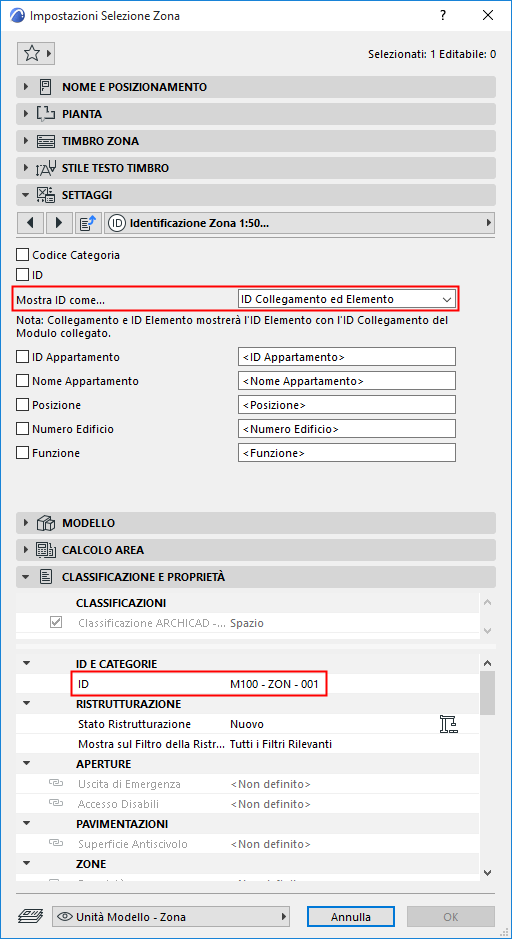Expand the STILE TESTO TIMBRO panel
The width and height of the screenshot is (512, 939).
pos(26,168)
